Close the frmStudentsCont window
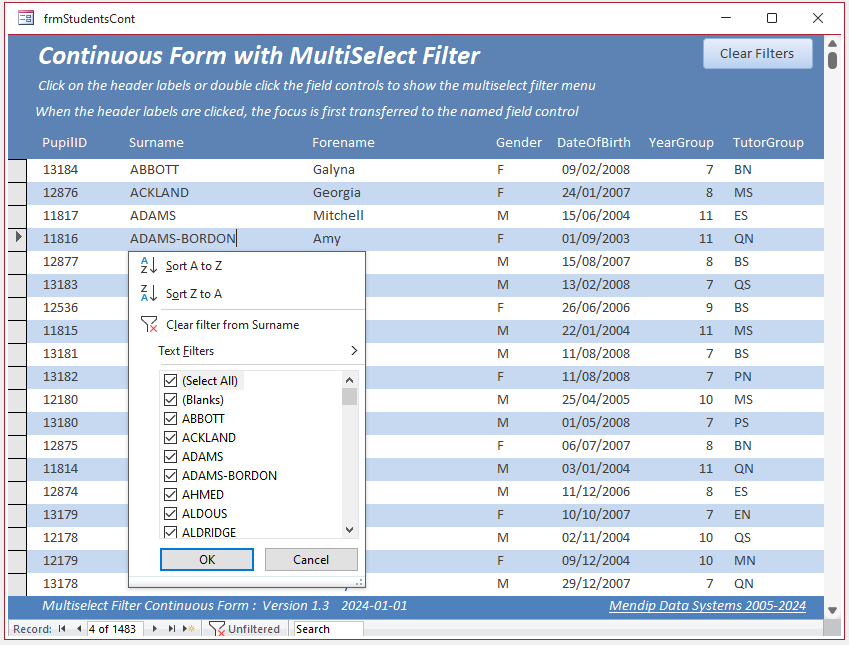The image size is (849, 645). [818, 18]
